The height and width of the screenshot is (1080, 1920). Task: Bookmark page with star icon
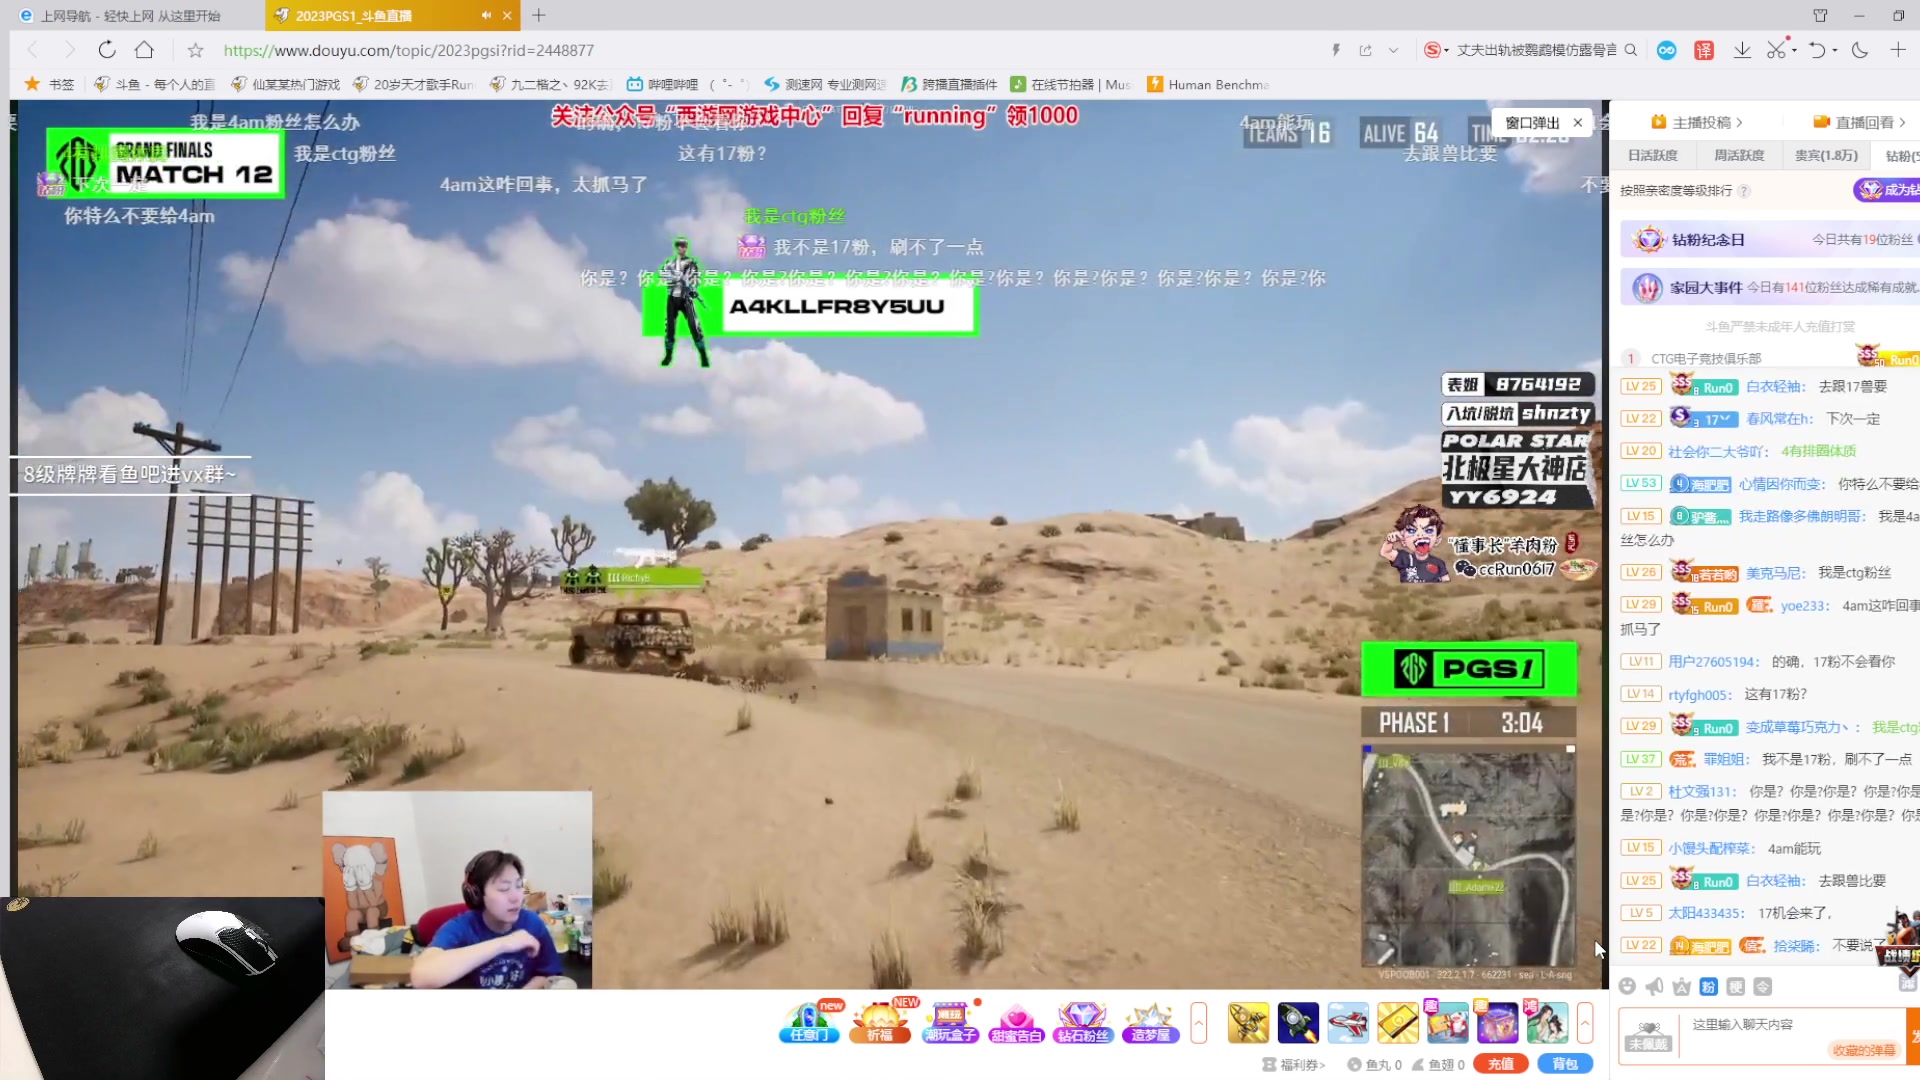coord(195,50)
